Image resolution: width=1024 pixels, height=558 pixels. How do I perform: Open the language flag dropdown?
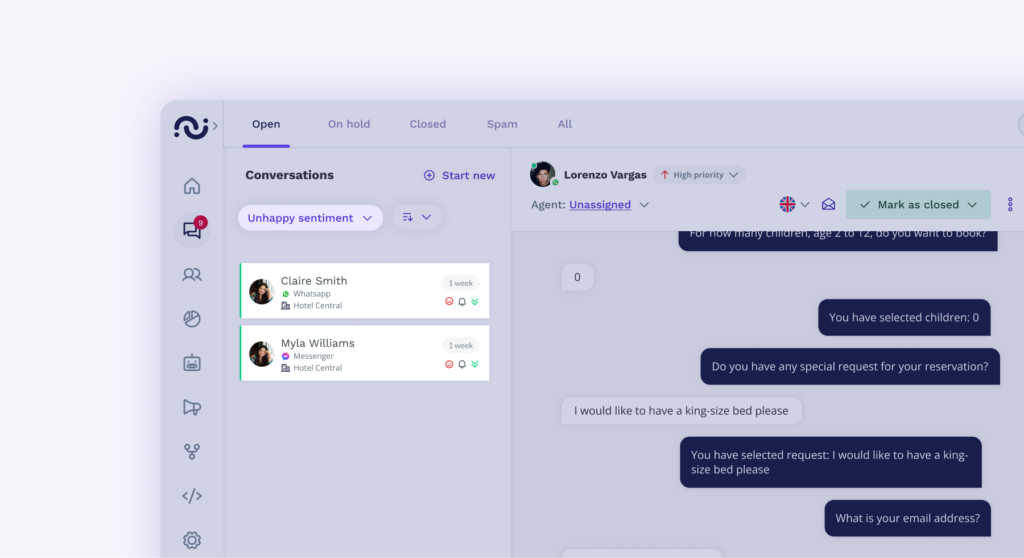(793, 205)
